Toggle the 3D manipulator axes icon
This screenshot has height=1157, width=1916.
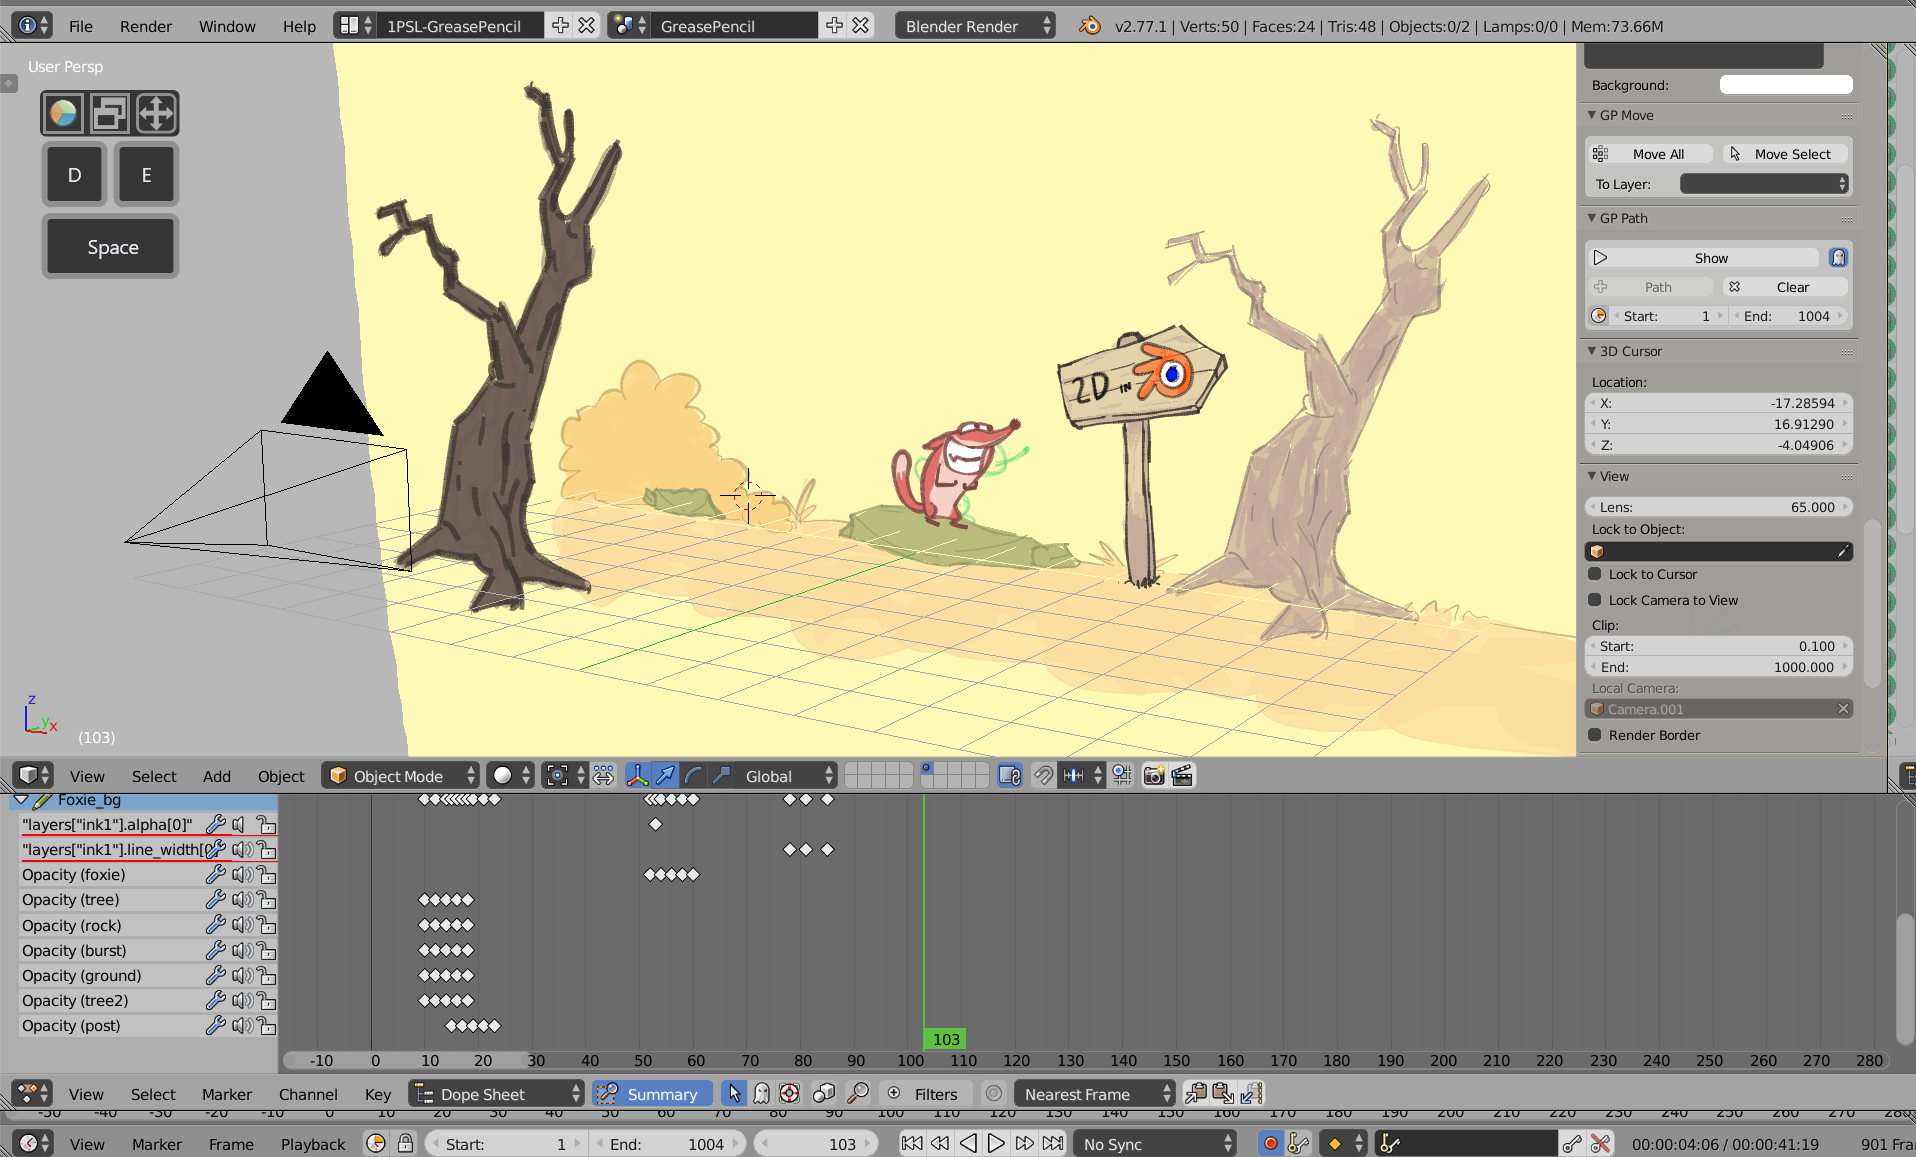click(x=637, y=776)
